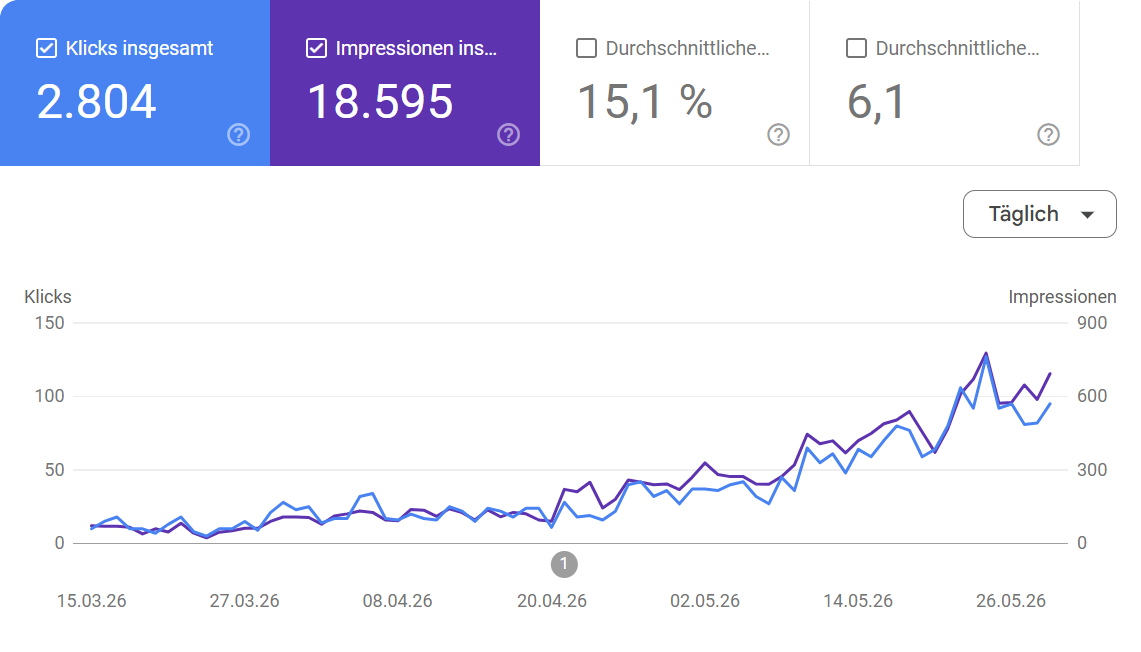
Task: Click the 27.03.26 date label
Action: pos(244,601)
